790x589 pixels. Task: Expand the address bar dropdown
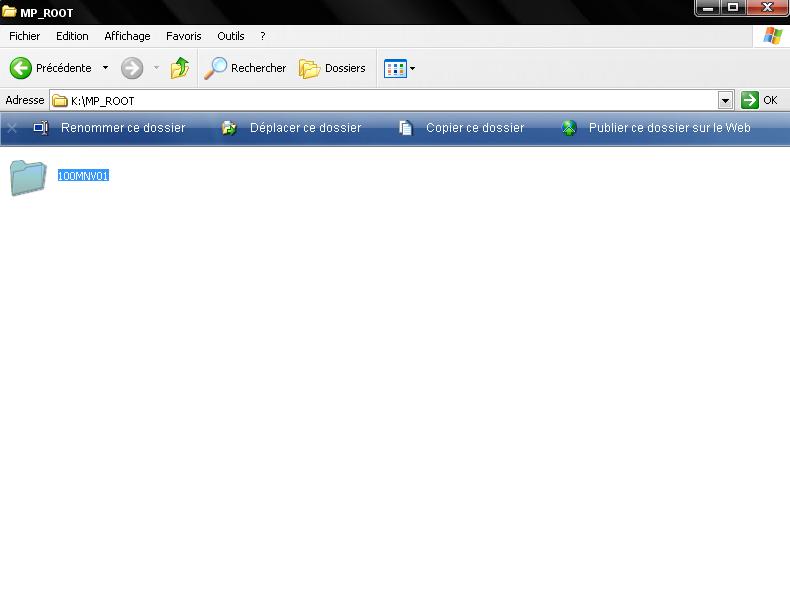click(x=726, y=101)
